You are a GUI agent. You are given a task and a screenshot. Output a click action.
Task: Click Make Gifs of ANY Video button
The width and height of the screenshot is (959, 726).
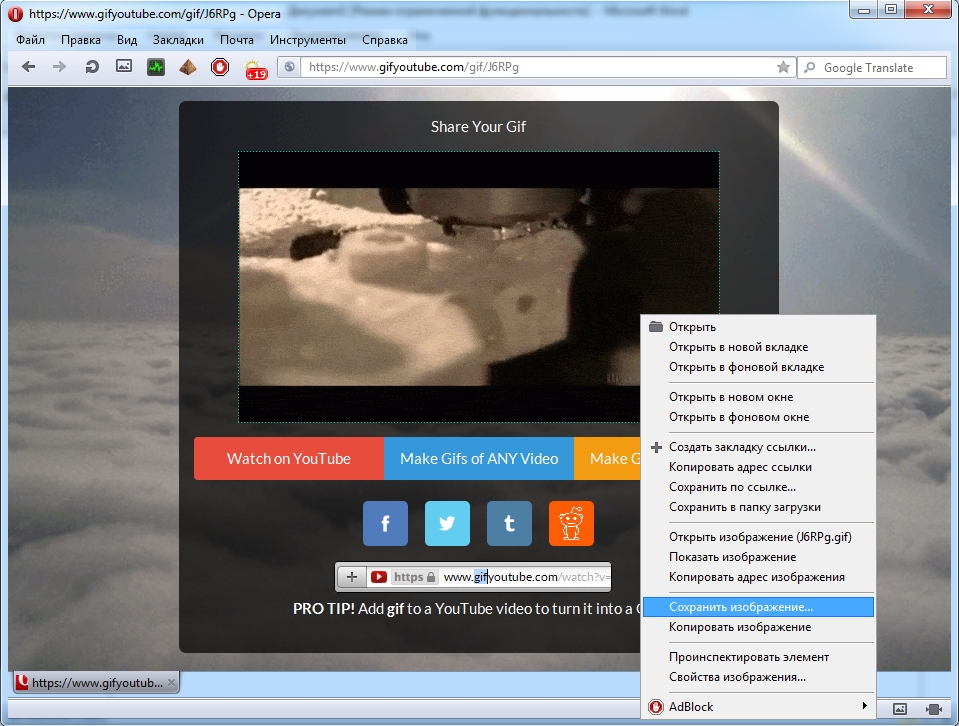coord(479,459)
